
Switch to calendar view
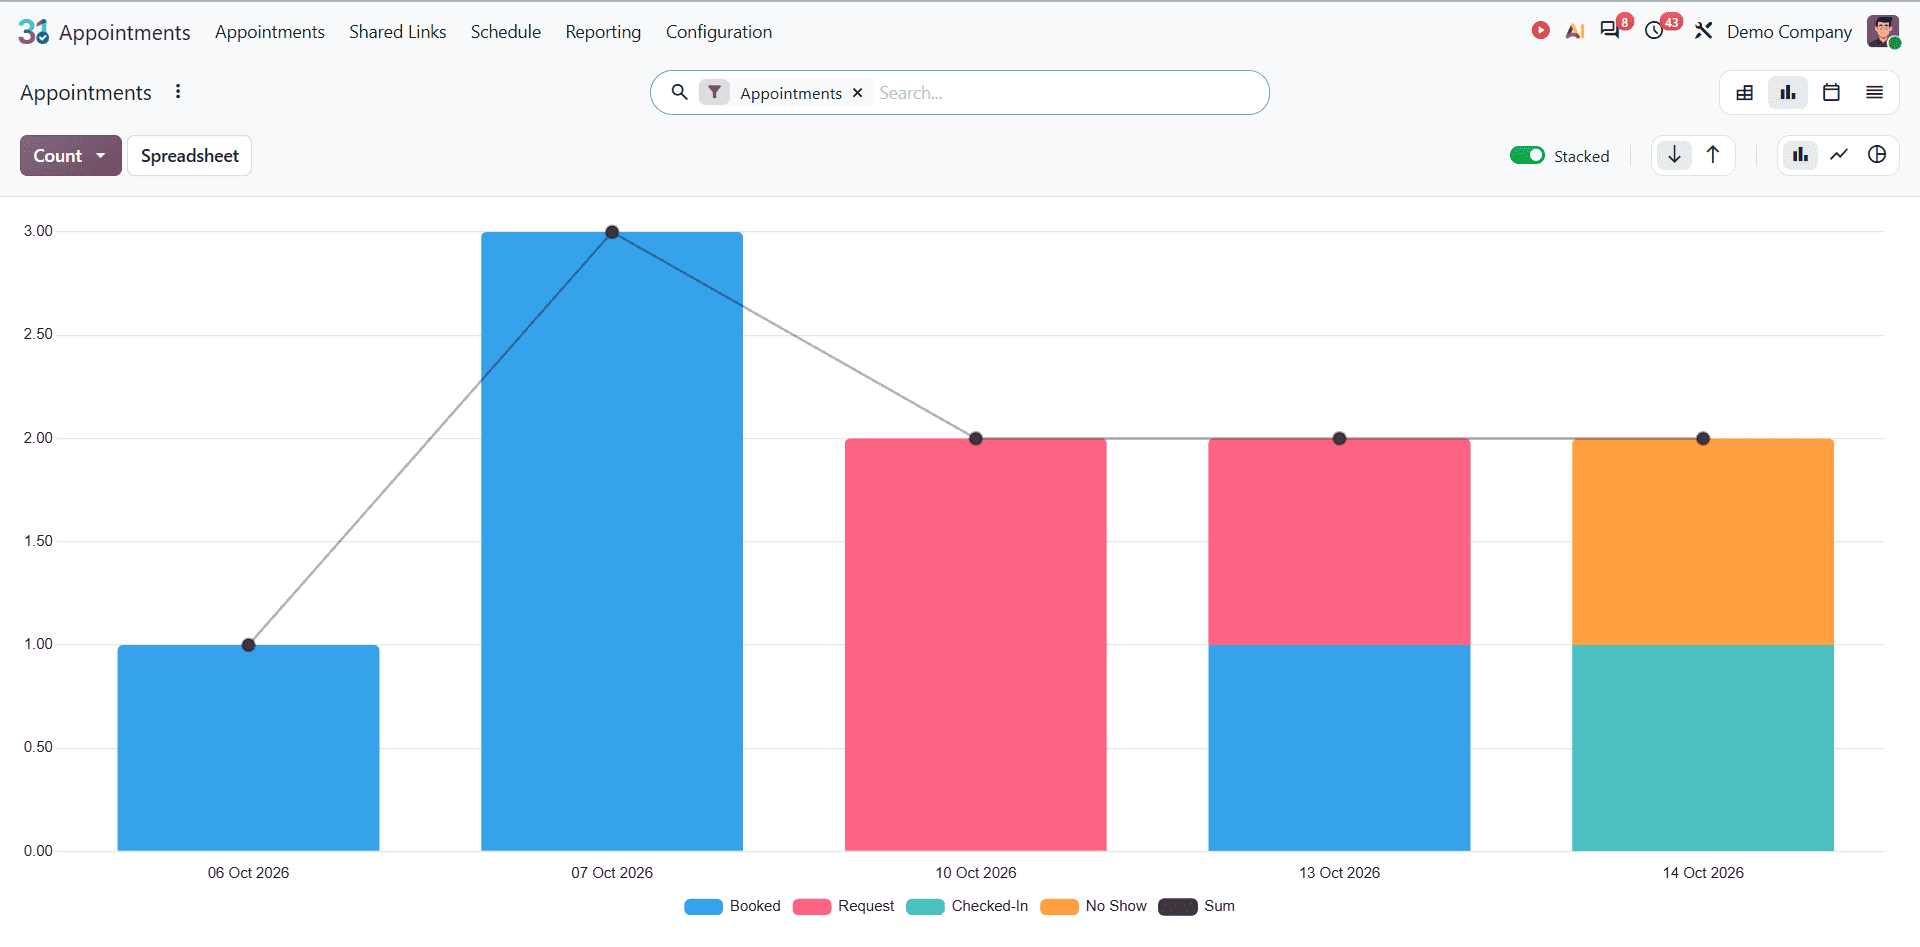point(1831,93)
